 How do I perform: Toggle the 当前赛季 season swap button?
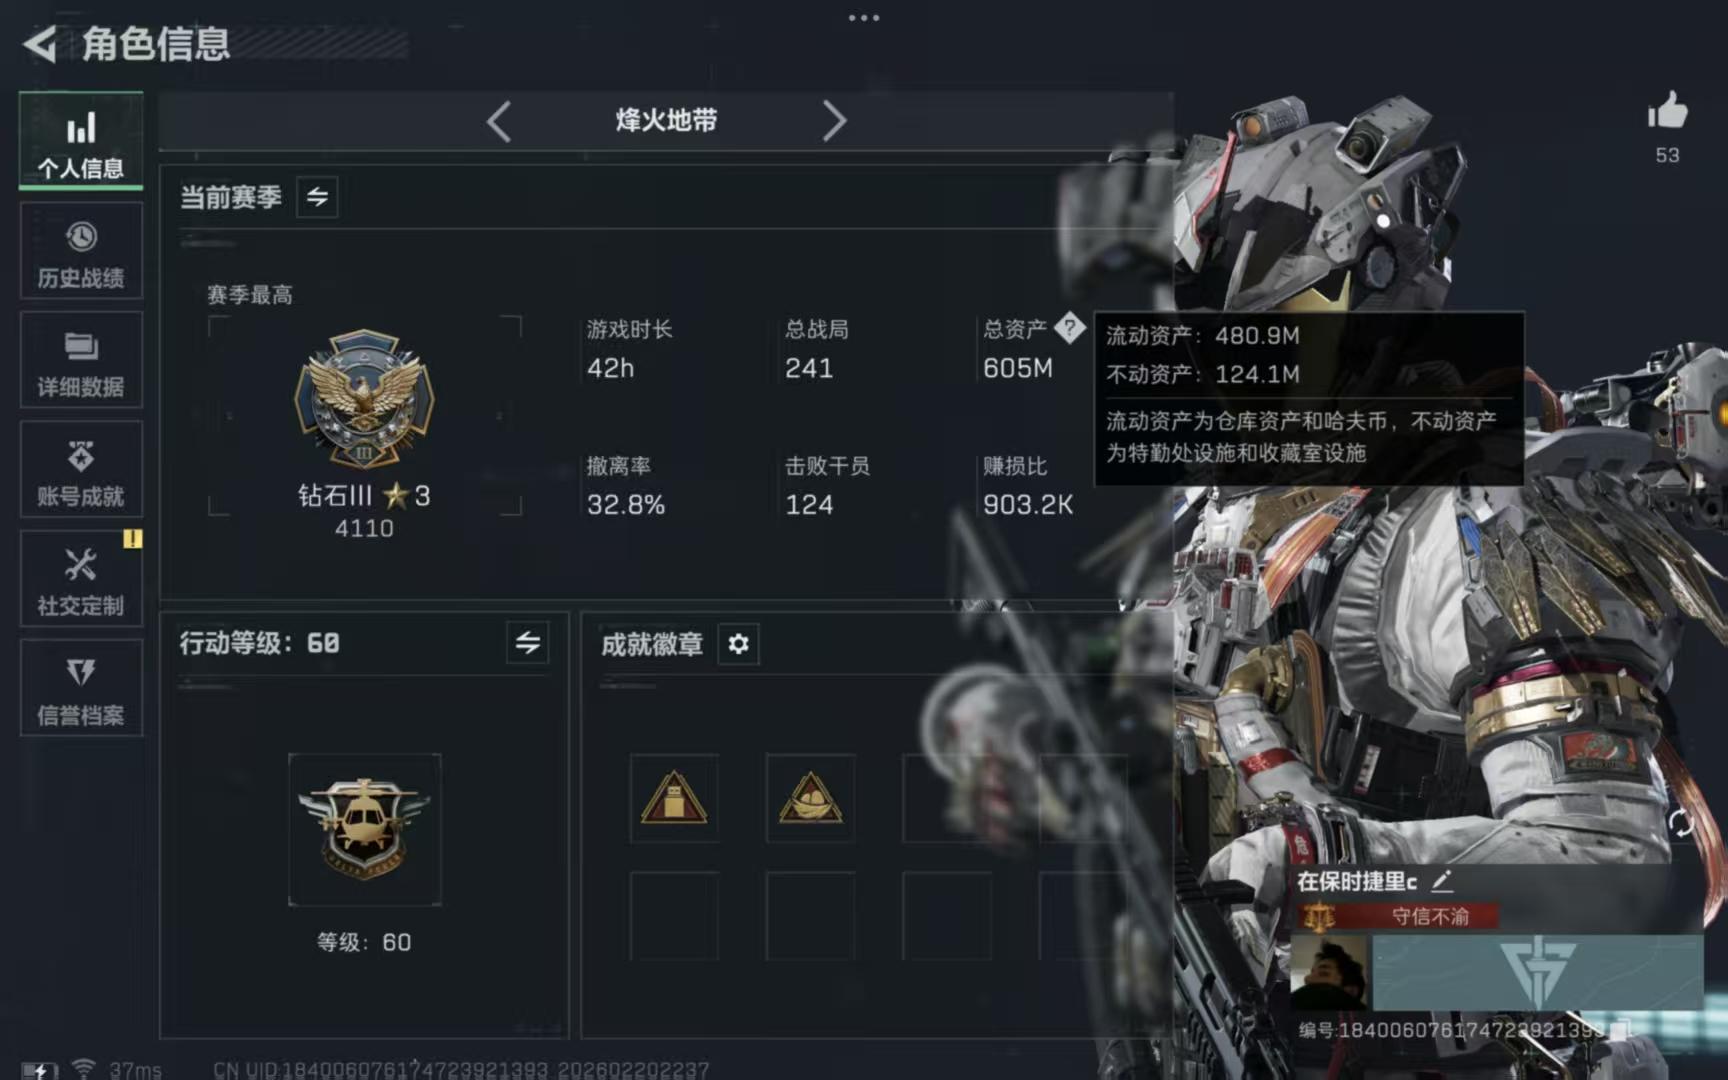317,197
